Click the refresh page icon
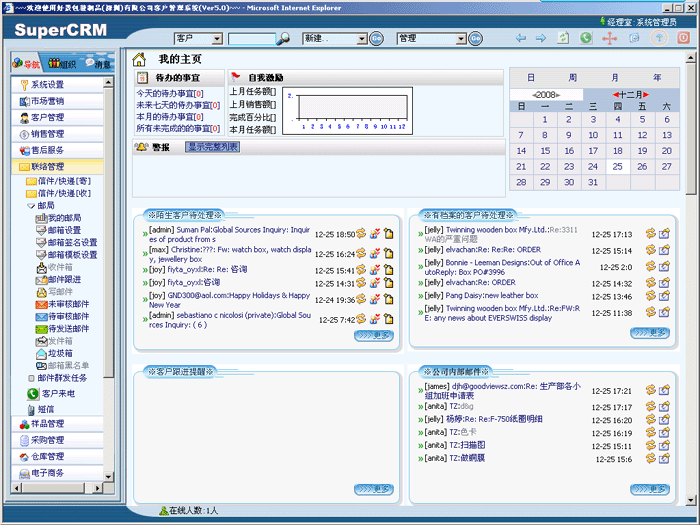This screenshot has width=700, height=525. coord(563,38)
